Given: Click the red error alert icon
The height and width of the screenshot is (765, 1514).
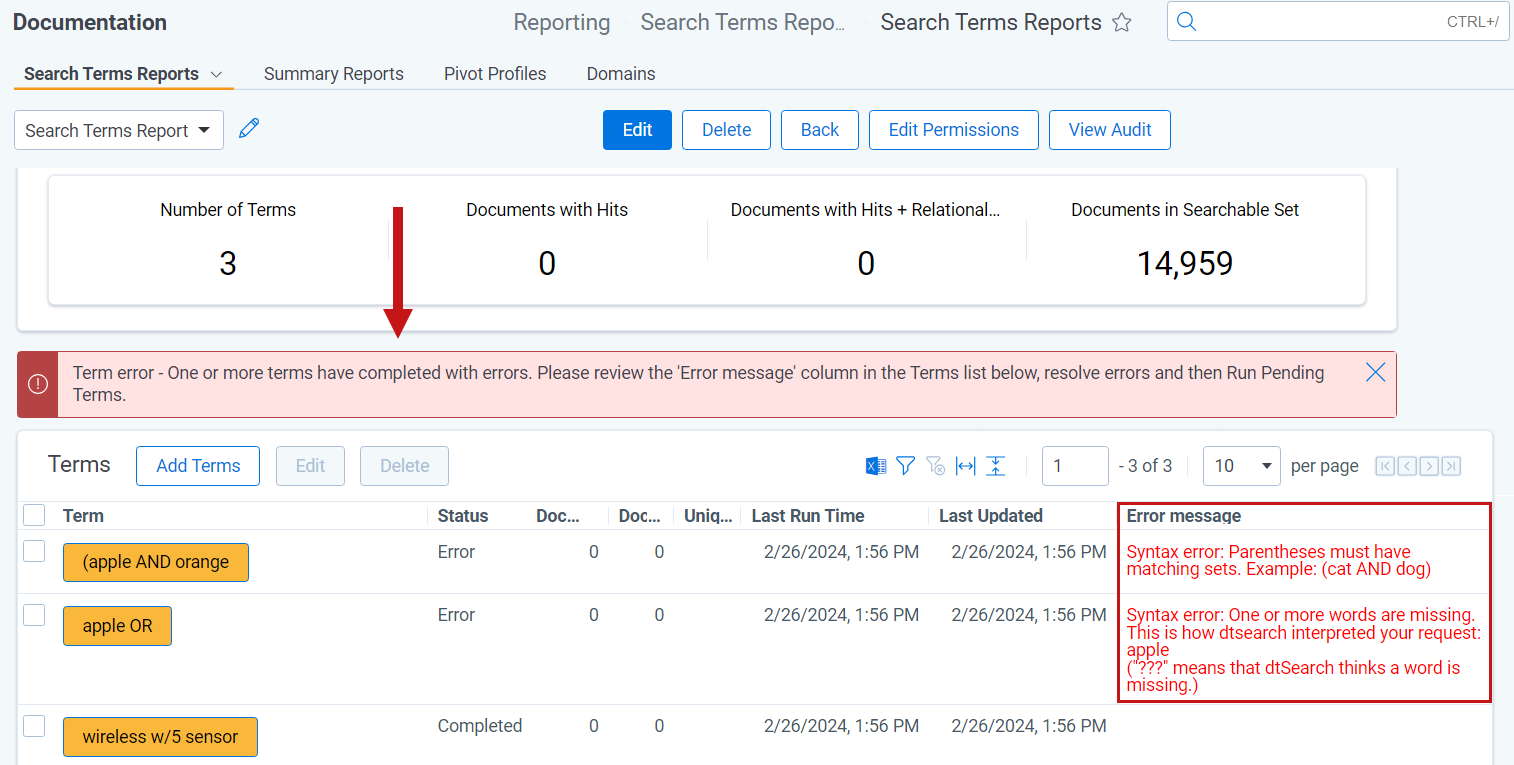Looking at the screenshot, I should pyautogui.click(x=38, y=384).
